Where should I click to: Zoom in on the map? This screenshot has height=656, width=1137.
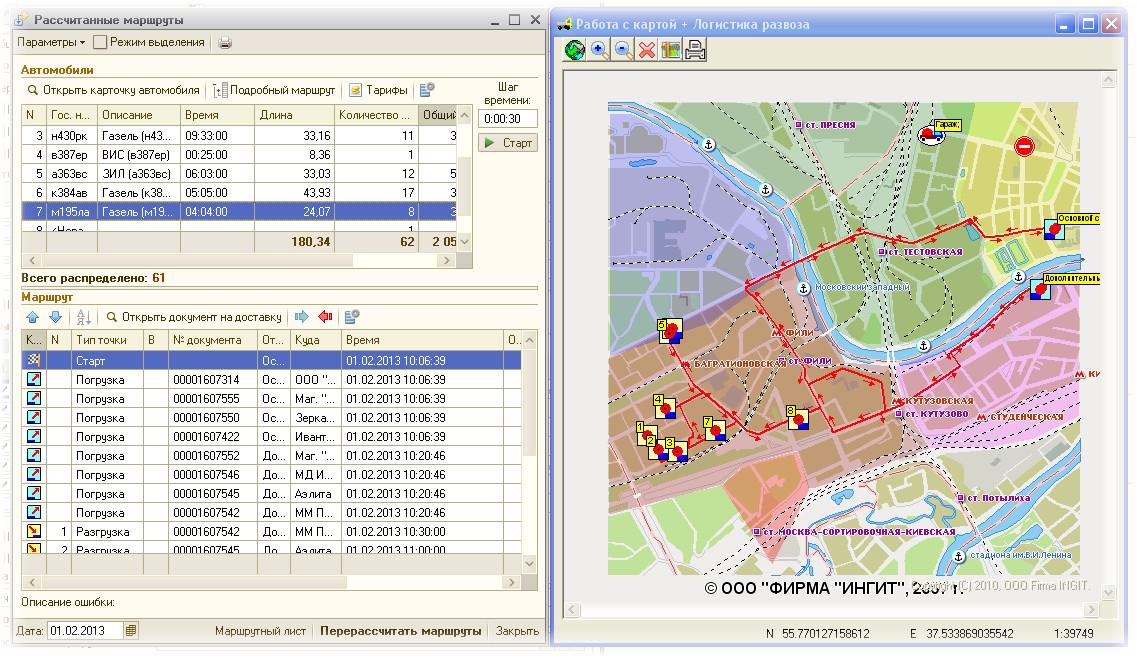coord(599,50)
